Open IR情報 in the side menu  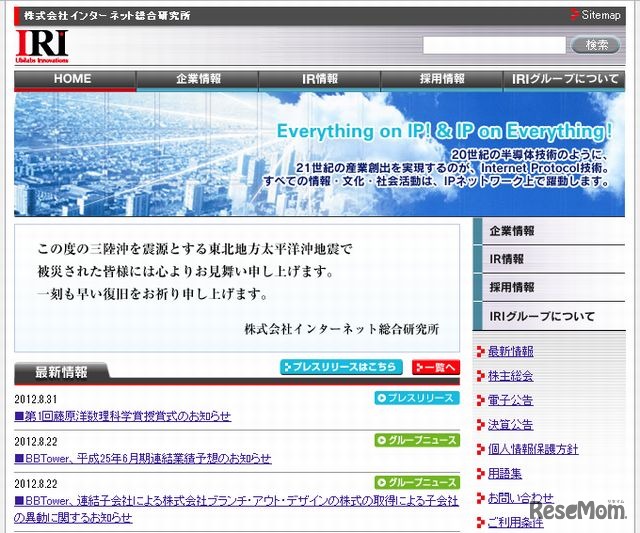pyautogui.click(x=549, y=260)
